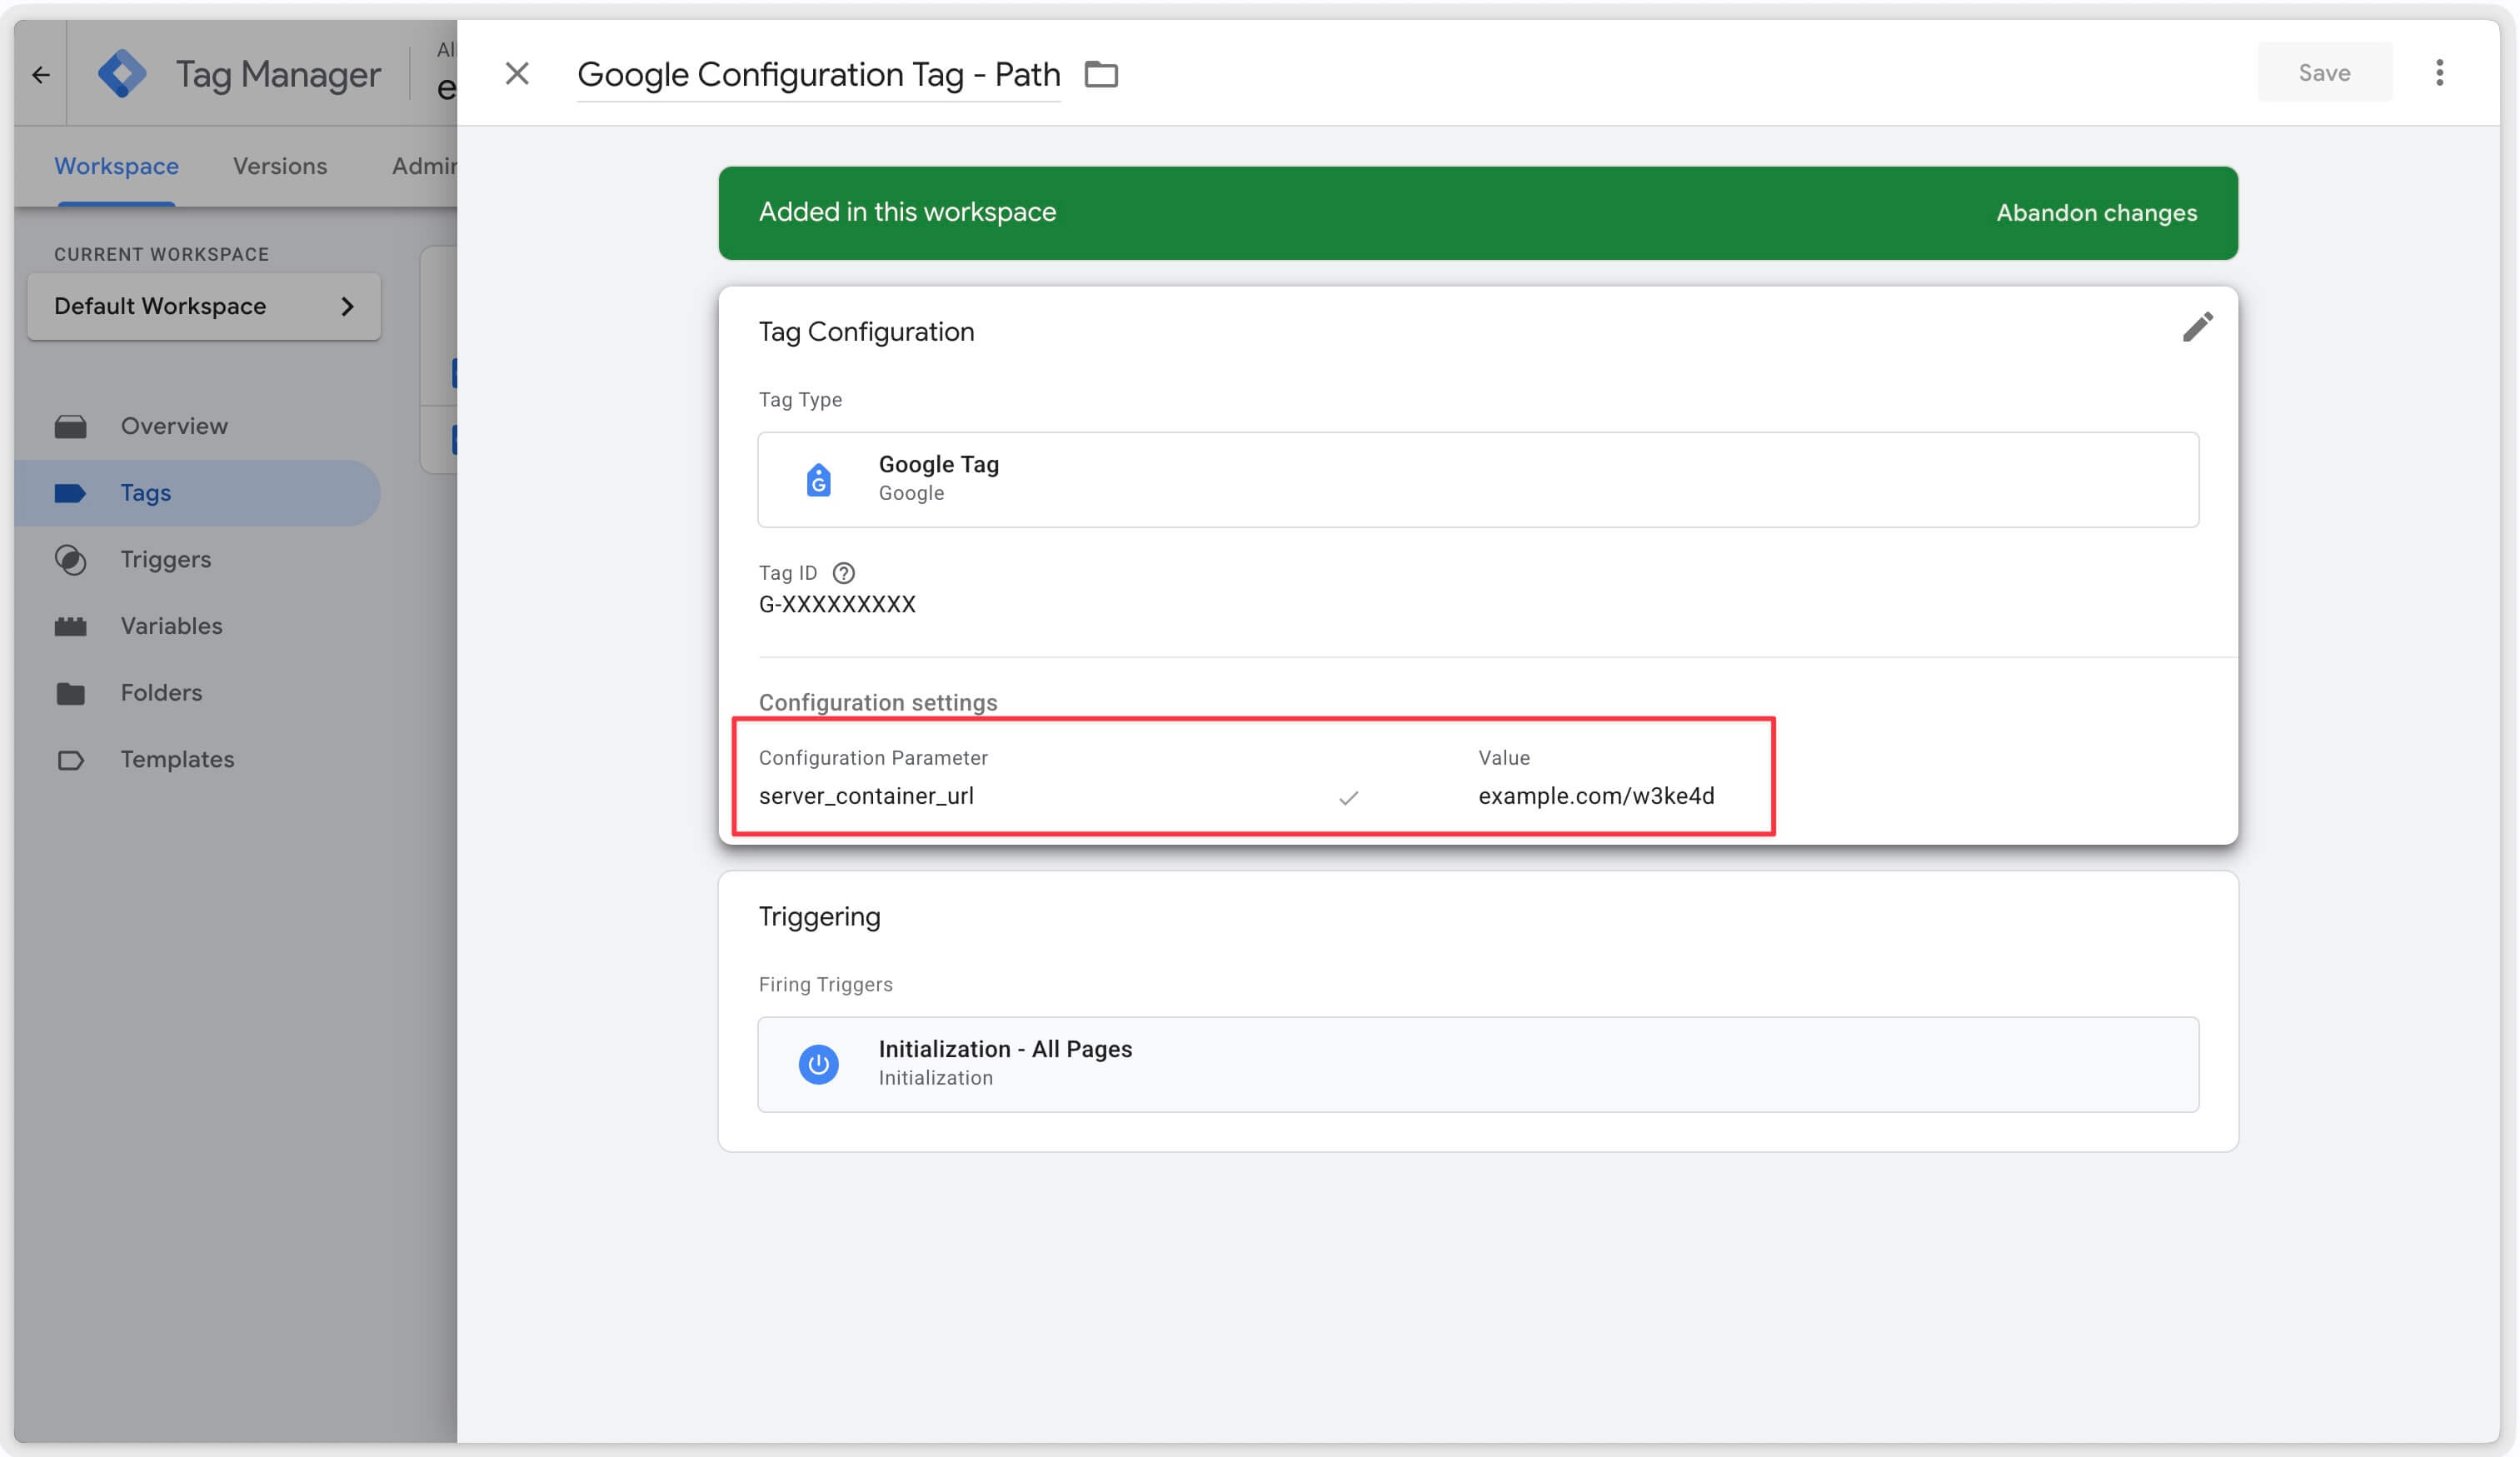2520x1457 pixels.
Task: Click the Initialization trigger power icon
Action: click(818, 1064)
